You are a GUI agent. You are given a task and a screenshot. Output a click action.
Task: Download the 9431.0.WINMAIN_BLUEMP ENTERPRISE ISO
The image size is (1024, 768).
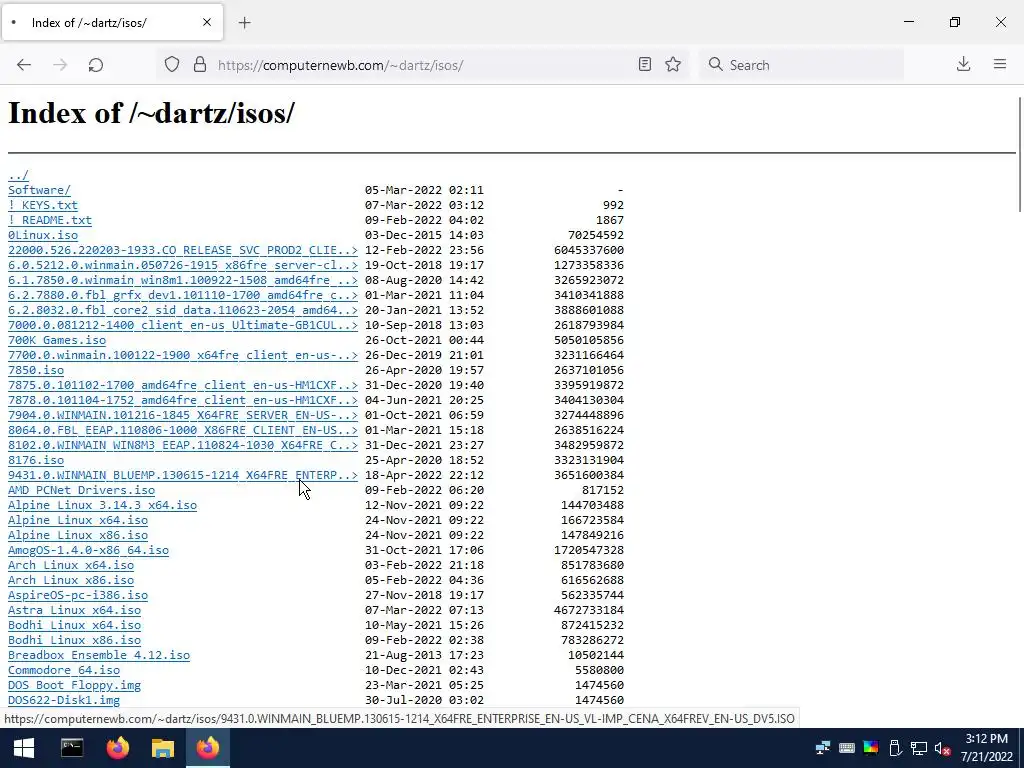click(183, 475)
